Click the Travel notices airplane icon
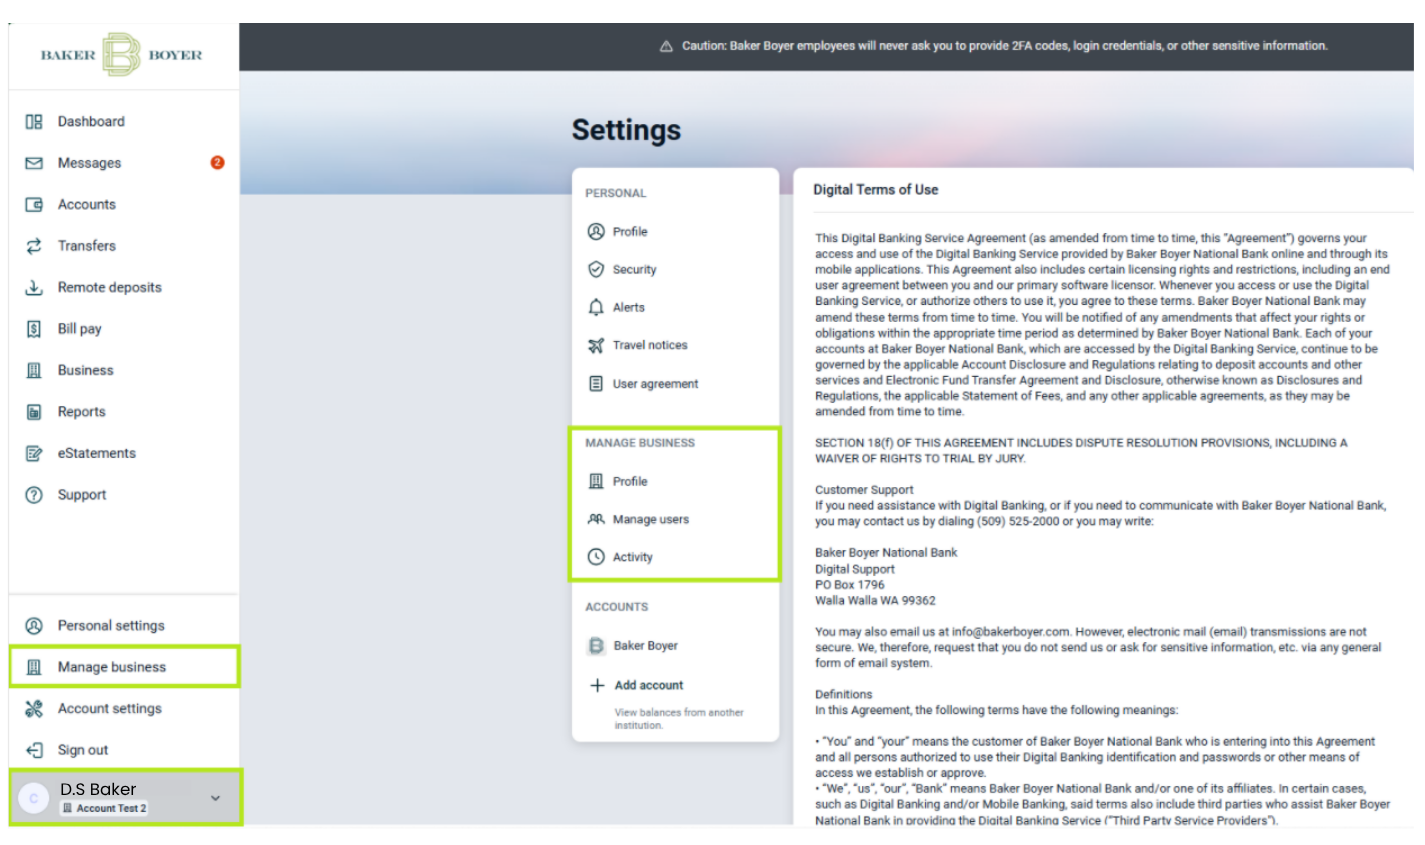The width and height of the screenshot is (1425, 845). coord(596,346)
